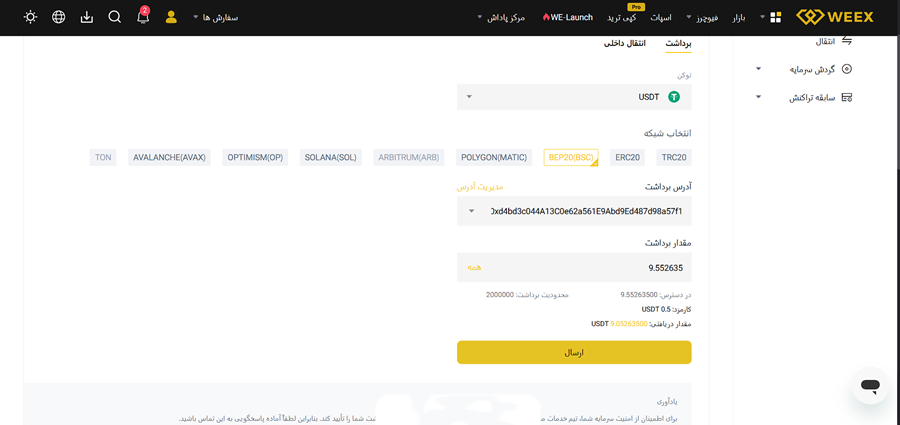Viewport: 900px width, 425px height.
Task: Open the apps grid icon
Action: click(x=775, y=17)
